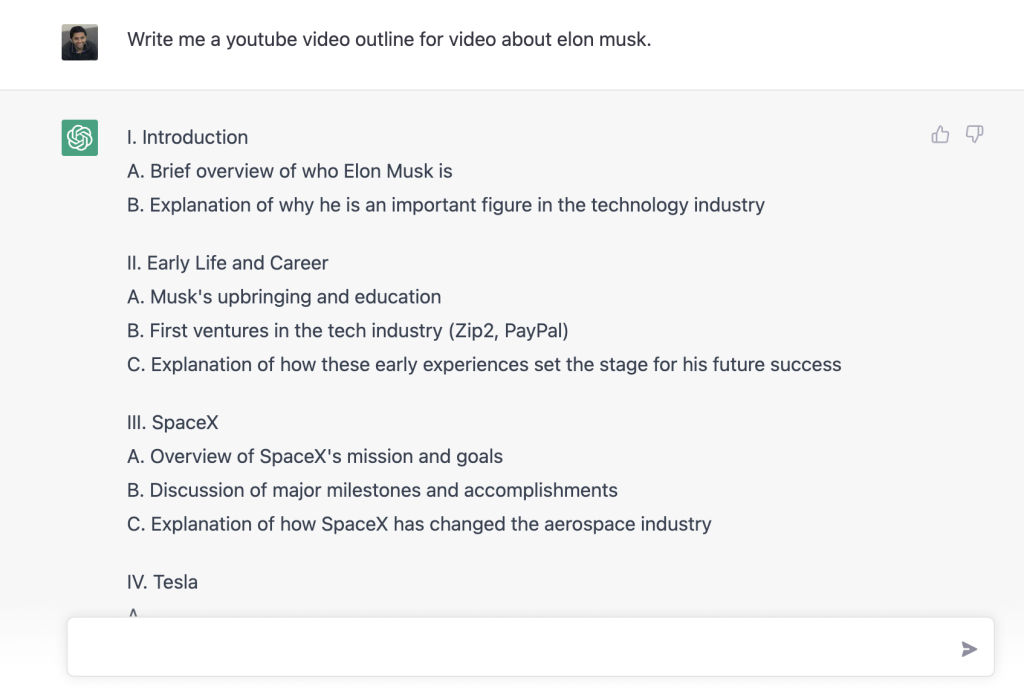Click the user profile photo avatar
The width and height of the screenshot is (1024, 689).
pyautogui.click(x=80, y=42)
